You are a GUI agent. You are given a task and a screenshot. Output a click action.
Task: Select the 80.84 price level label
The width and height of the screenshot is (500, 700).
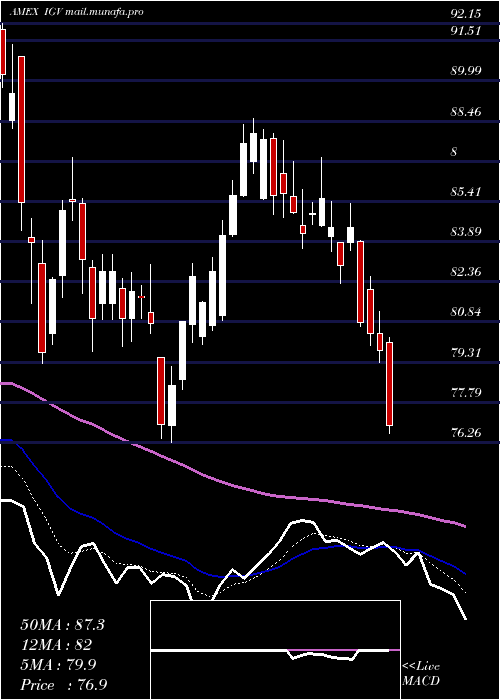click(x=466, y=312)
